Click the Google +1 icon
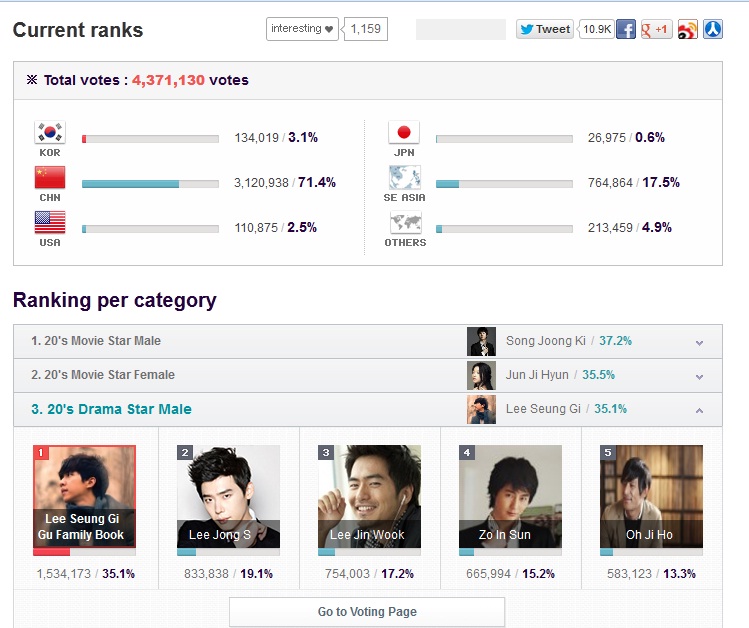Screen dimensions: 749x628 [x=656, y=29]
